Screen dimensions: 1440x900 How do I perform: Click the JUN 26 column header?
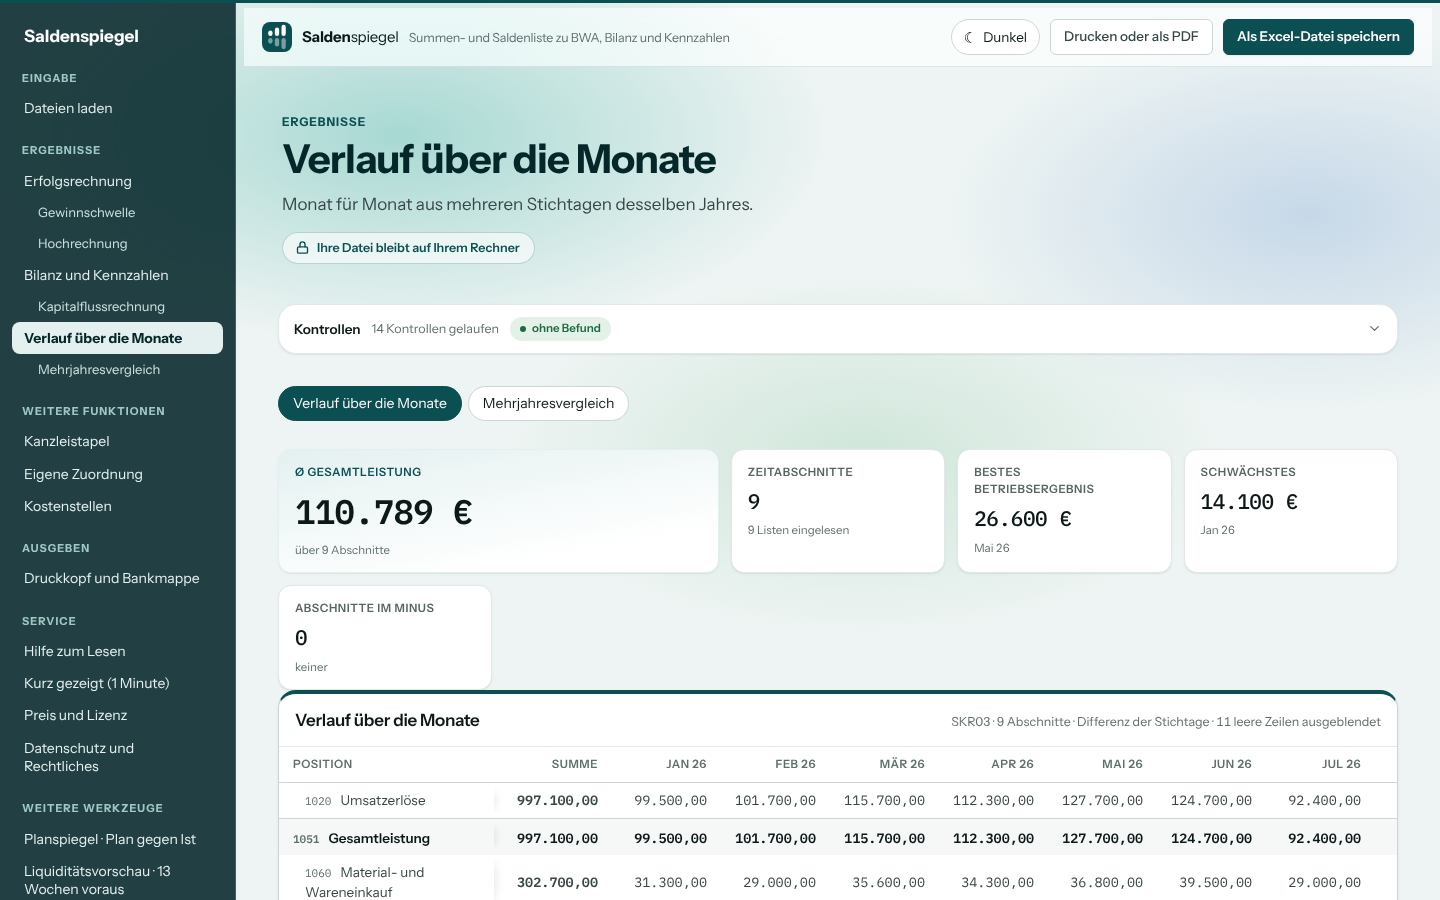coord(1231,764)
